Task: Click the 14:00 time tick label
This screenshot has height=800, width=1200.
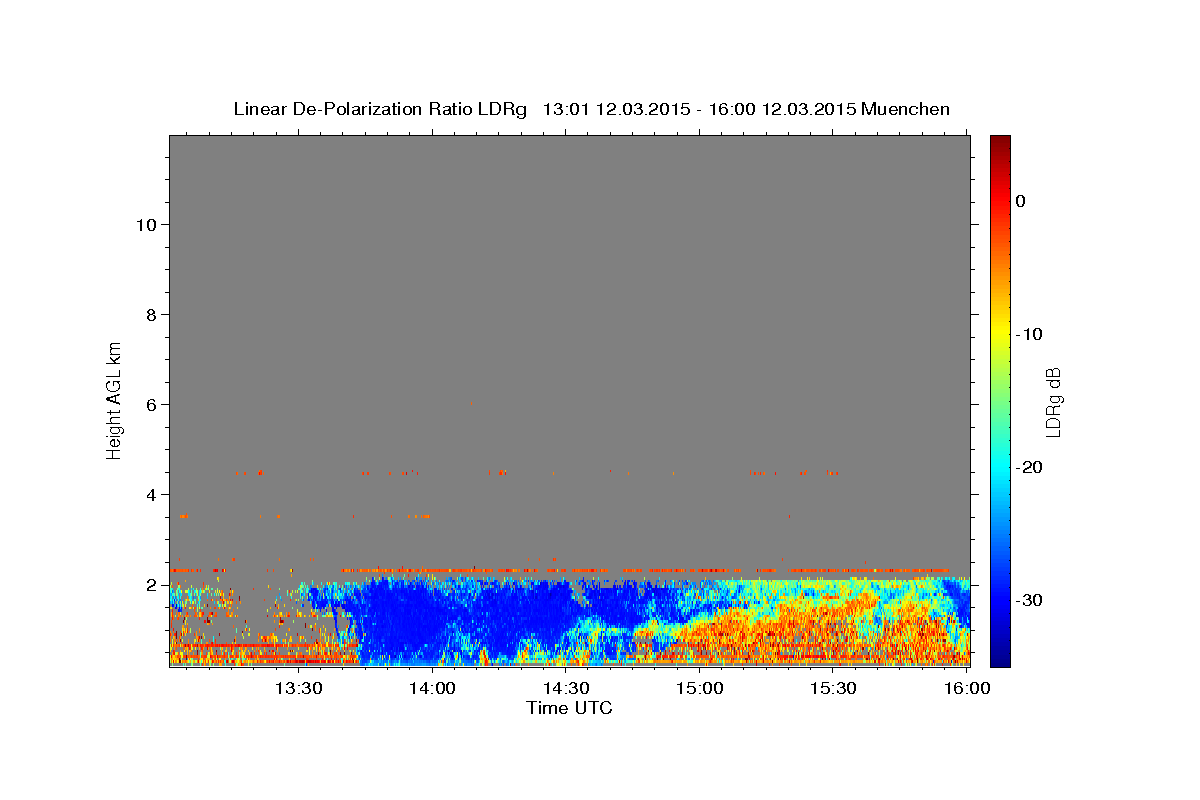Action: point(431,689)
